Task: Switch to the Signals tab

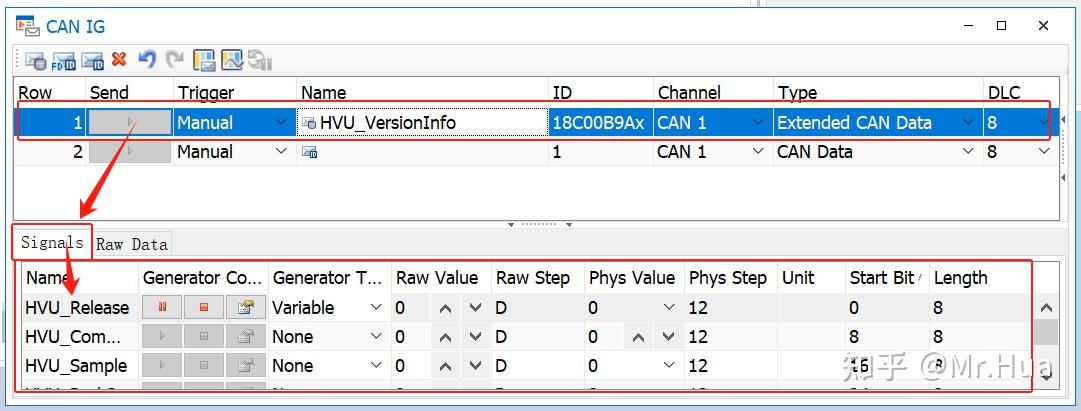Action: click(x=52, y=243)
